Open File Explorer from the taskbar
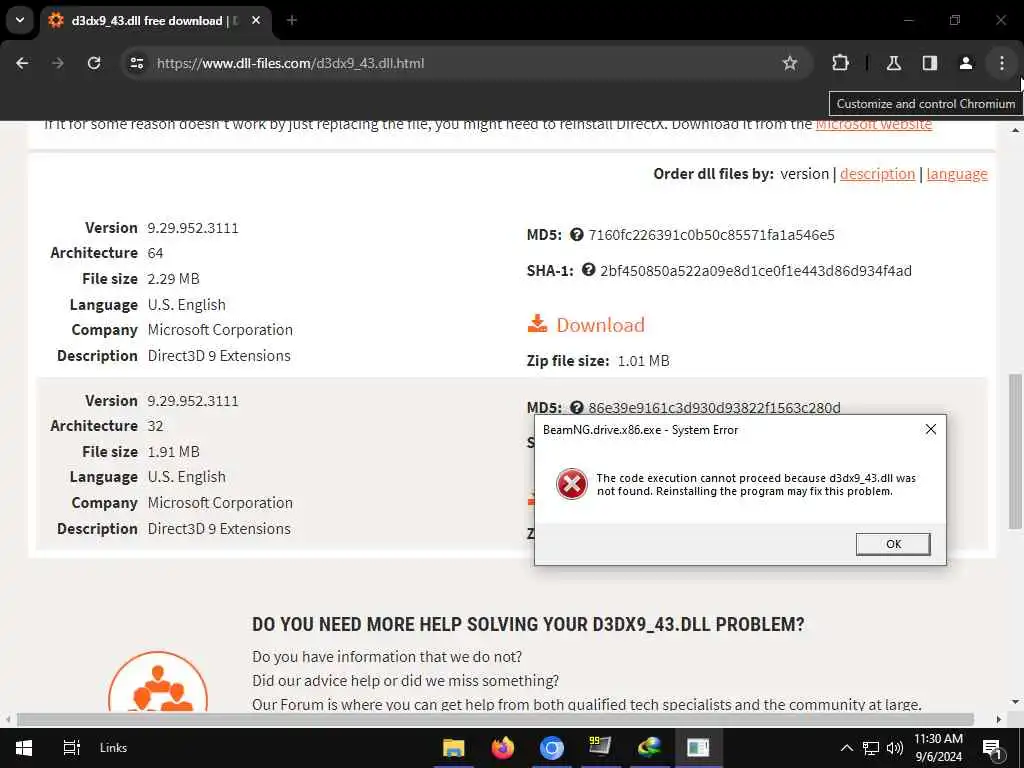This screenshot has height=768, width=1024. tap(453, 748)
